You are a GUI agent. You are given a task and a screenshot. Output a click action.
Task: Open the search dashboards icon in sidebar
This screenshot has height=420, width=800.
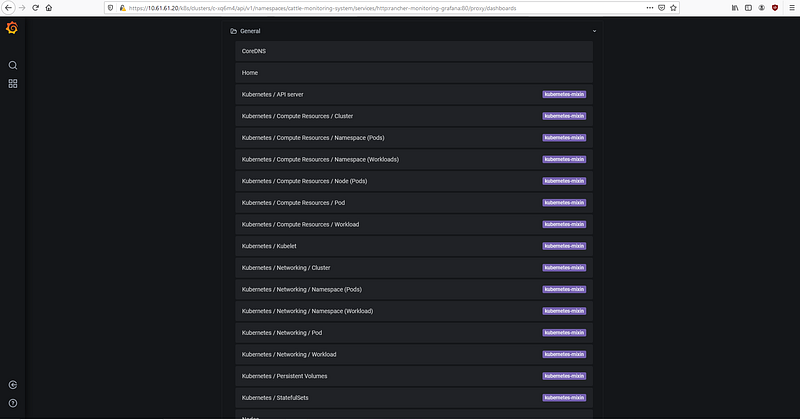[13, 65]
